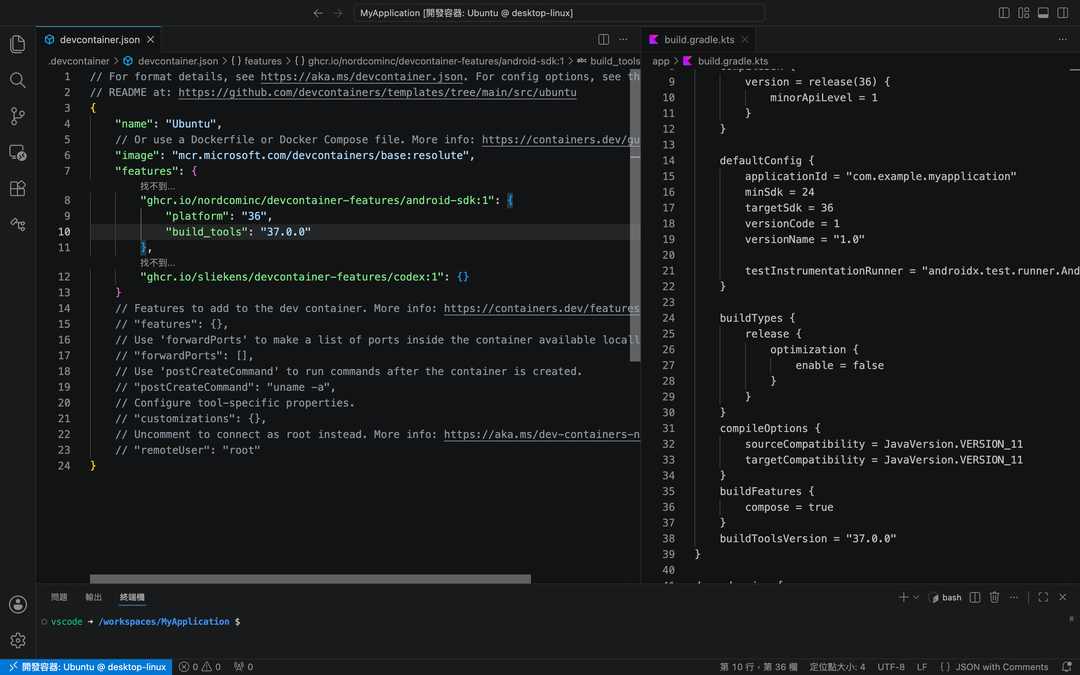Open the Remote Explorer view
This screenshot has height=675, width=1080.
click(x=18, y=152)
